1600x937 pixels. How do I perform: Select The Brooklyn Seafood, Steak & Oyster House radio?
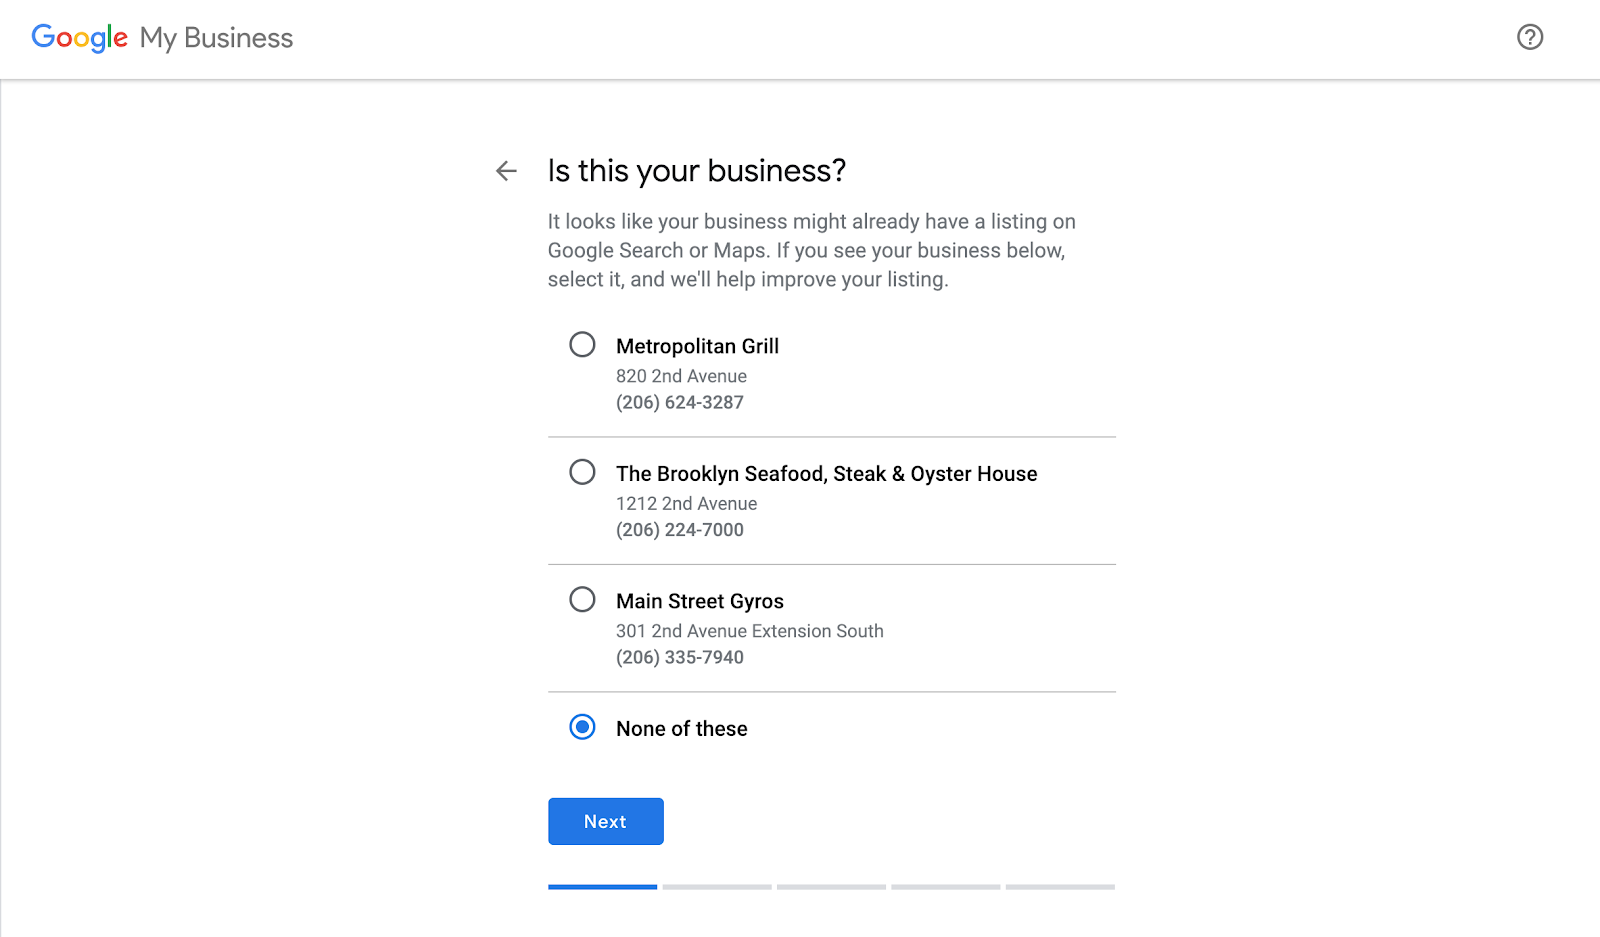[582, 472]
